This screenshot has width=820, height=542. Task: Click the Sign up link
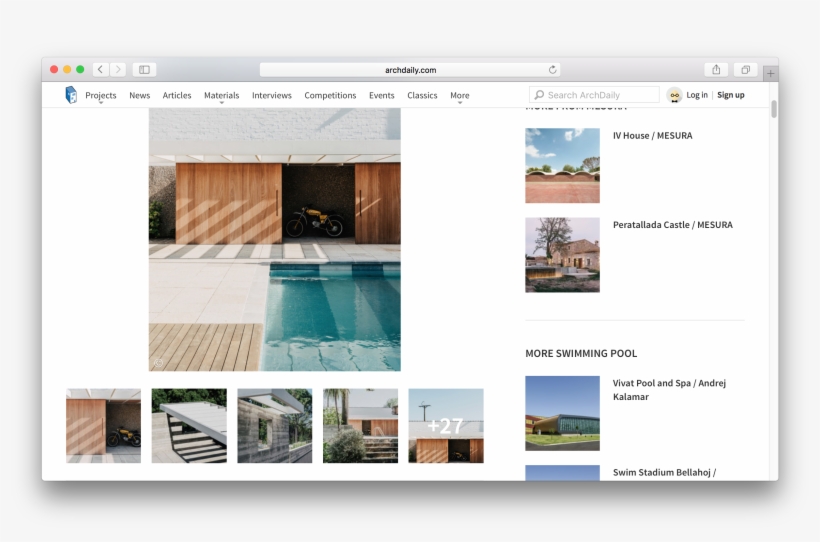pyautogui.click(x=731, y=95)
